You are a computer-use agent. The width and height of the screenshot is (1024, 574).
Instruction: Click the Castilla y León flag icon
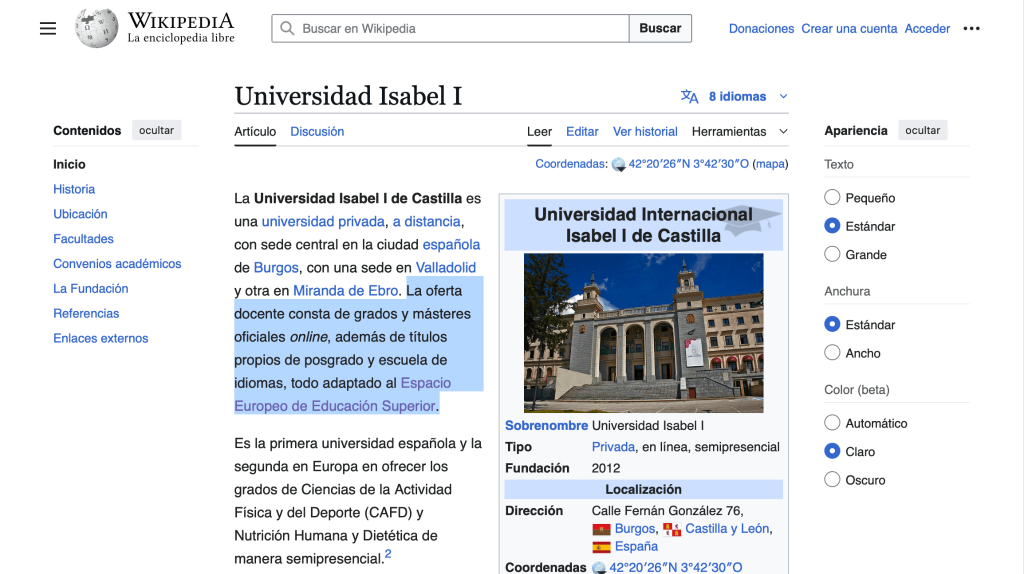671,529
